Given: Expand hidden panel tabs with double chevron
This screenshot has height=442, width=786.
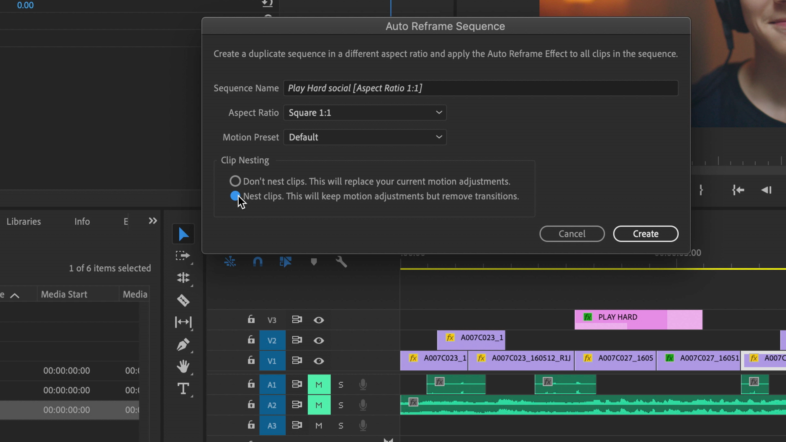Looking at the screenshot, I should [153, 221].
